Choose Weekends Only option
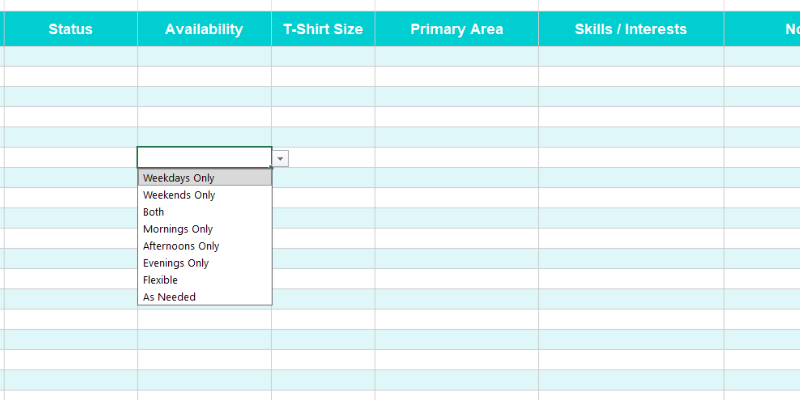 205,195
